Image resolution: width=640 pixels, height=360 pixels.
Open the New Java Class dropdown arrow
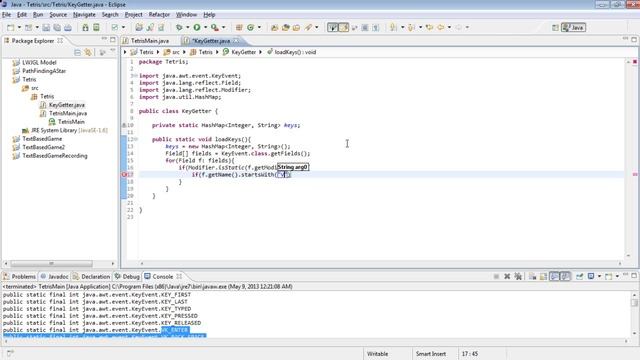259,27
